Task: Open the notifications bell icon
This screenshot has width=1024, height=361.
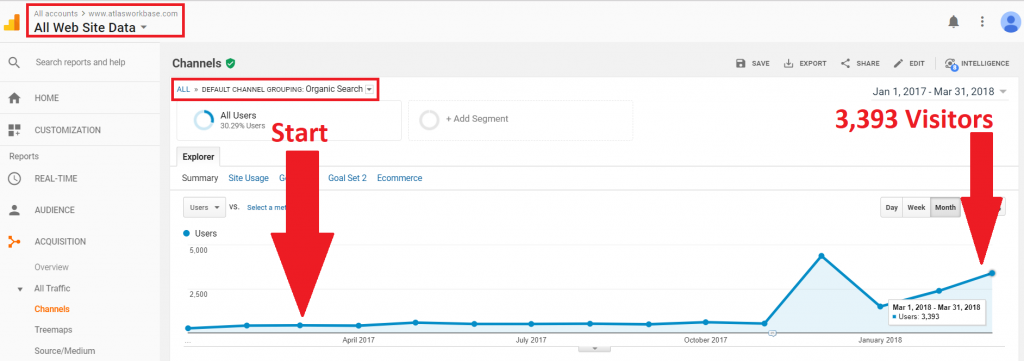Action: pyautogui.click(x=953, y=22)
